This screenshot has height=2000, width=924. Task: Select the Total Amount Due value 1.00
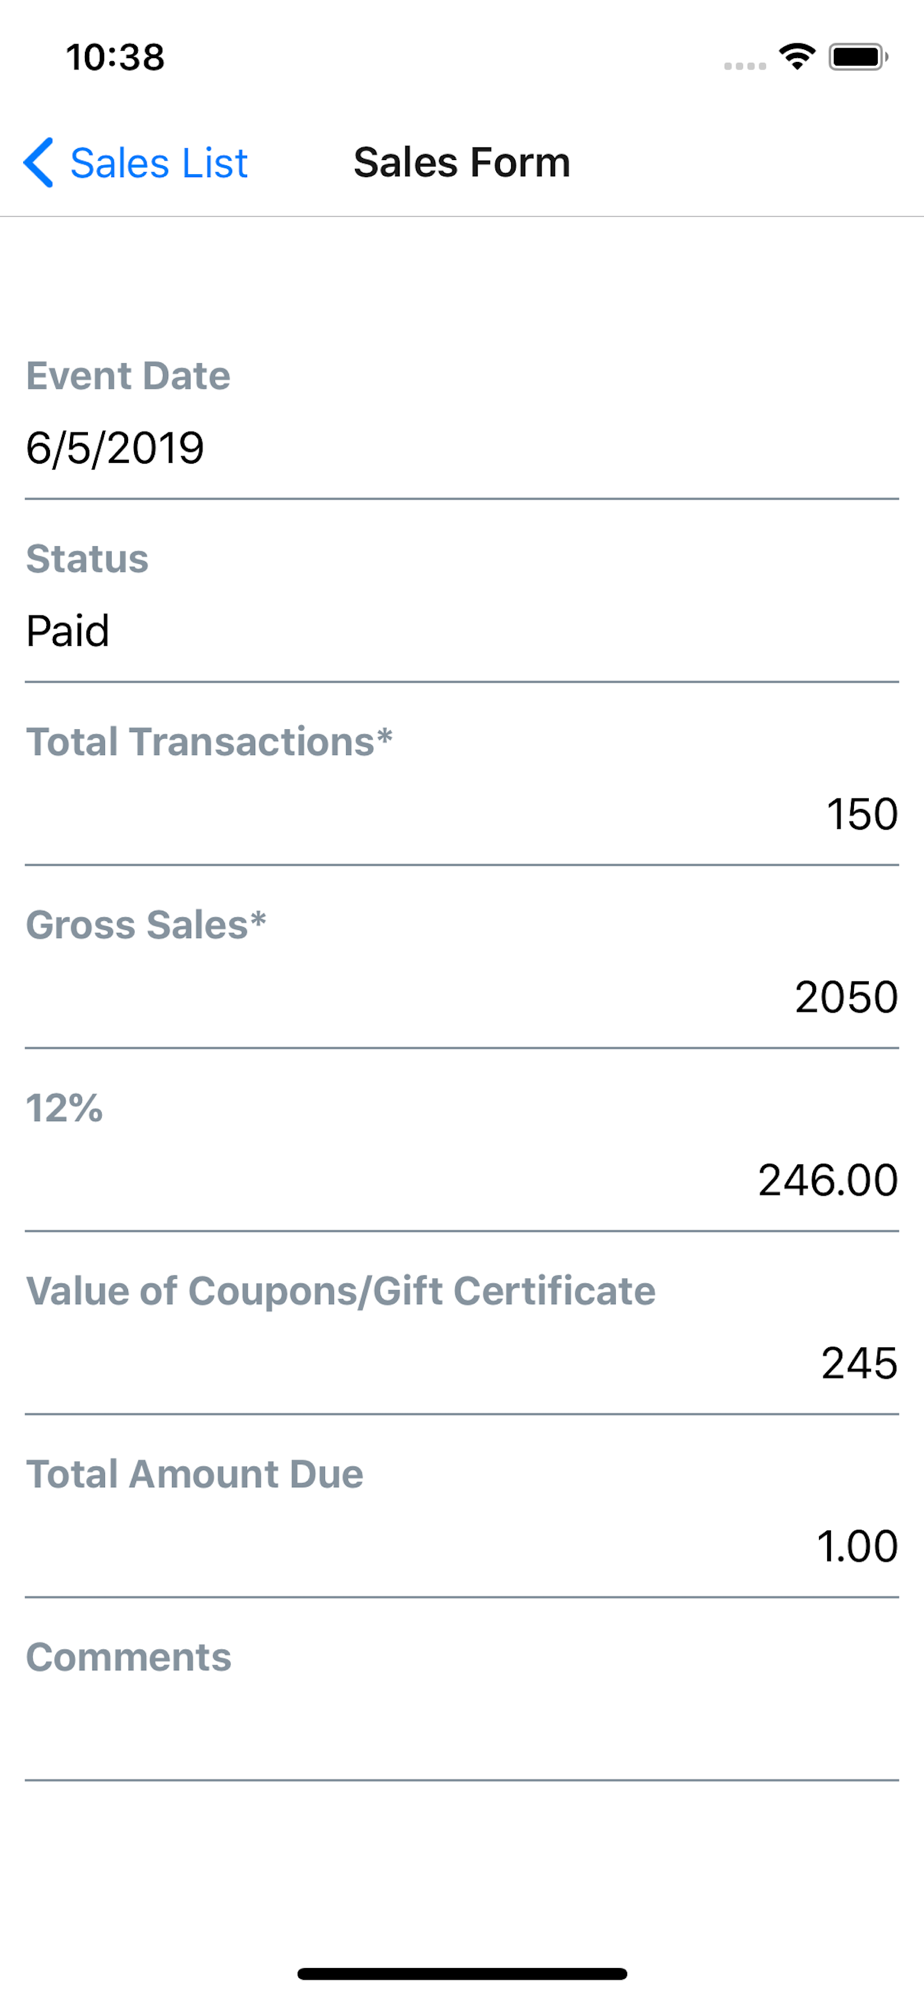point(462,1546)
